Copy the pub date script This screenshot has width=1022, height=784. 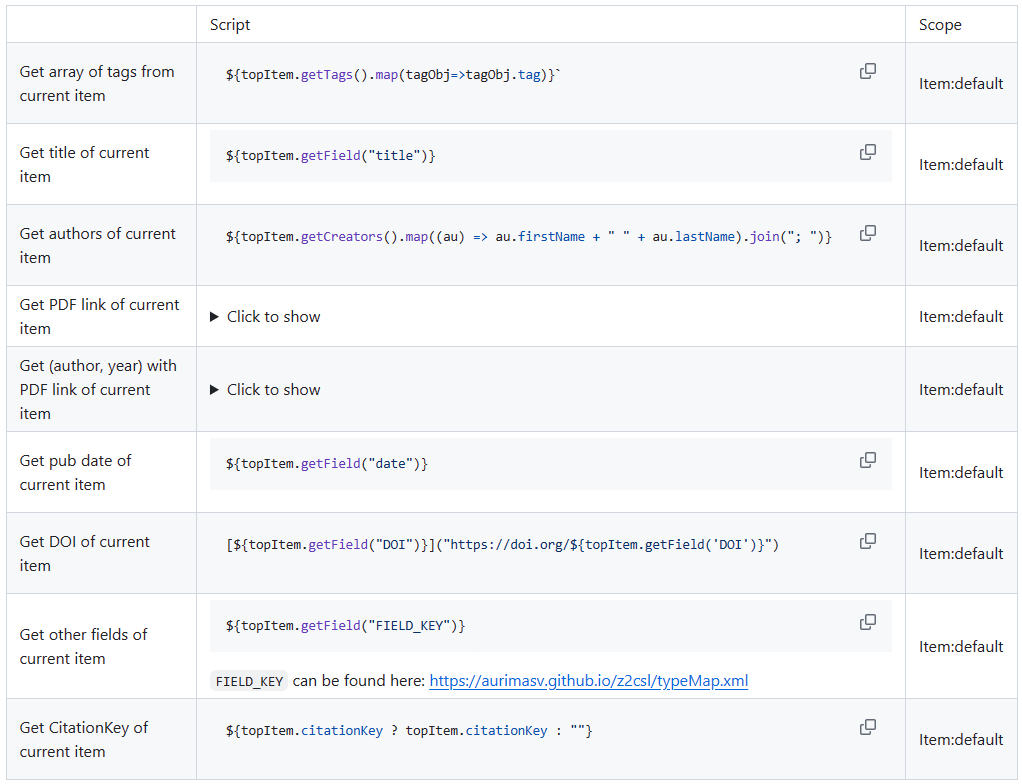867,460
